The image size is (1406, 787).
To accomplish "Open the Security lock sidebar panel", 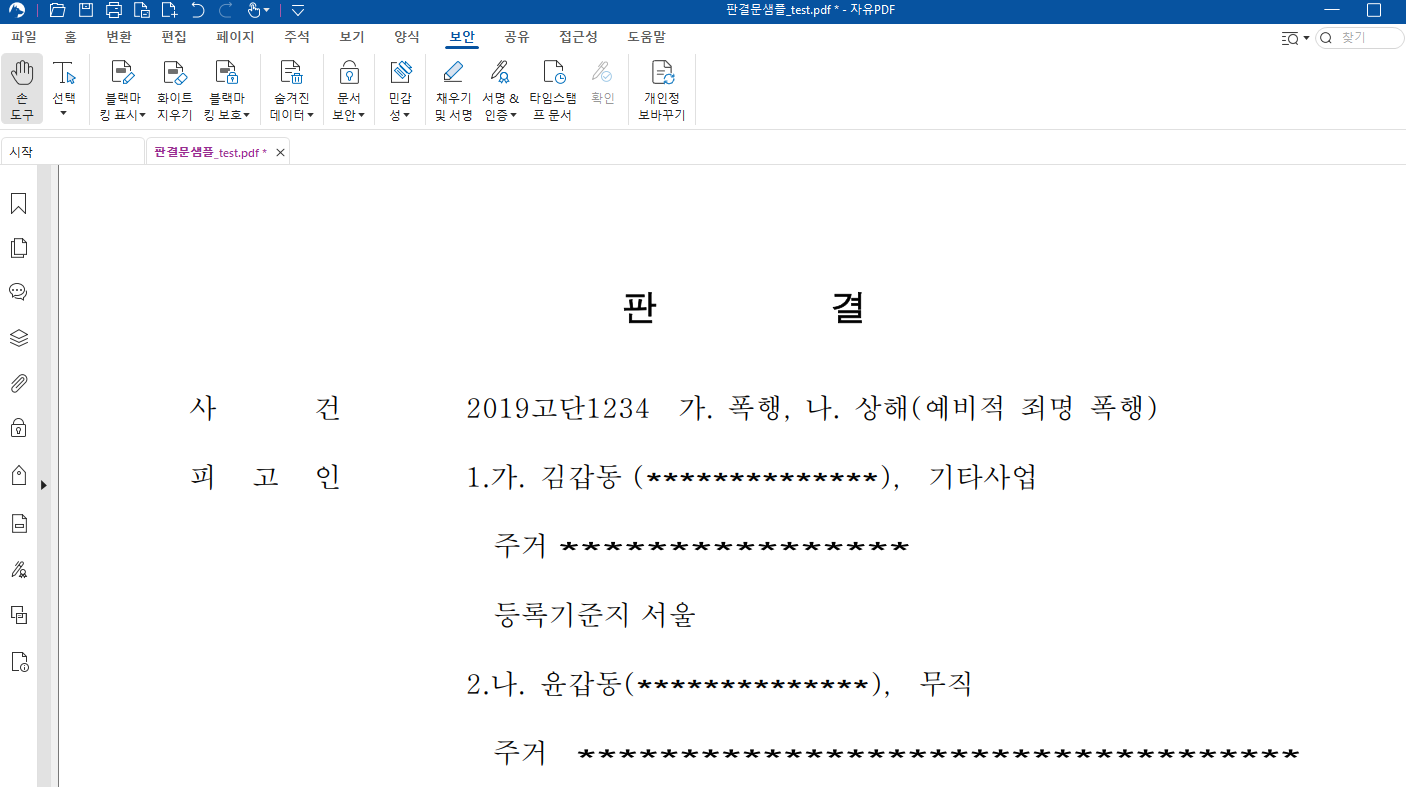I will click(x=18, y=428).
